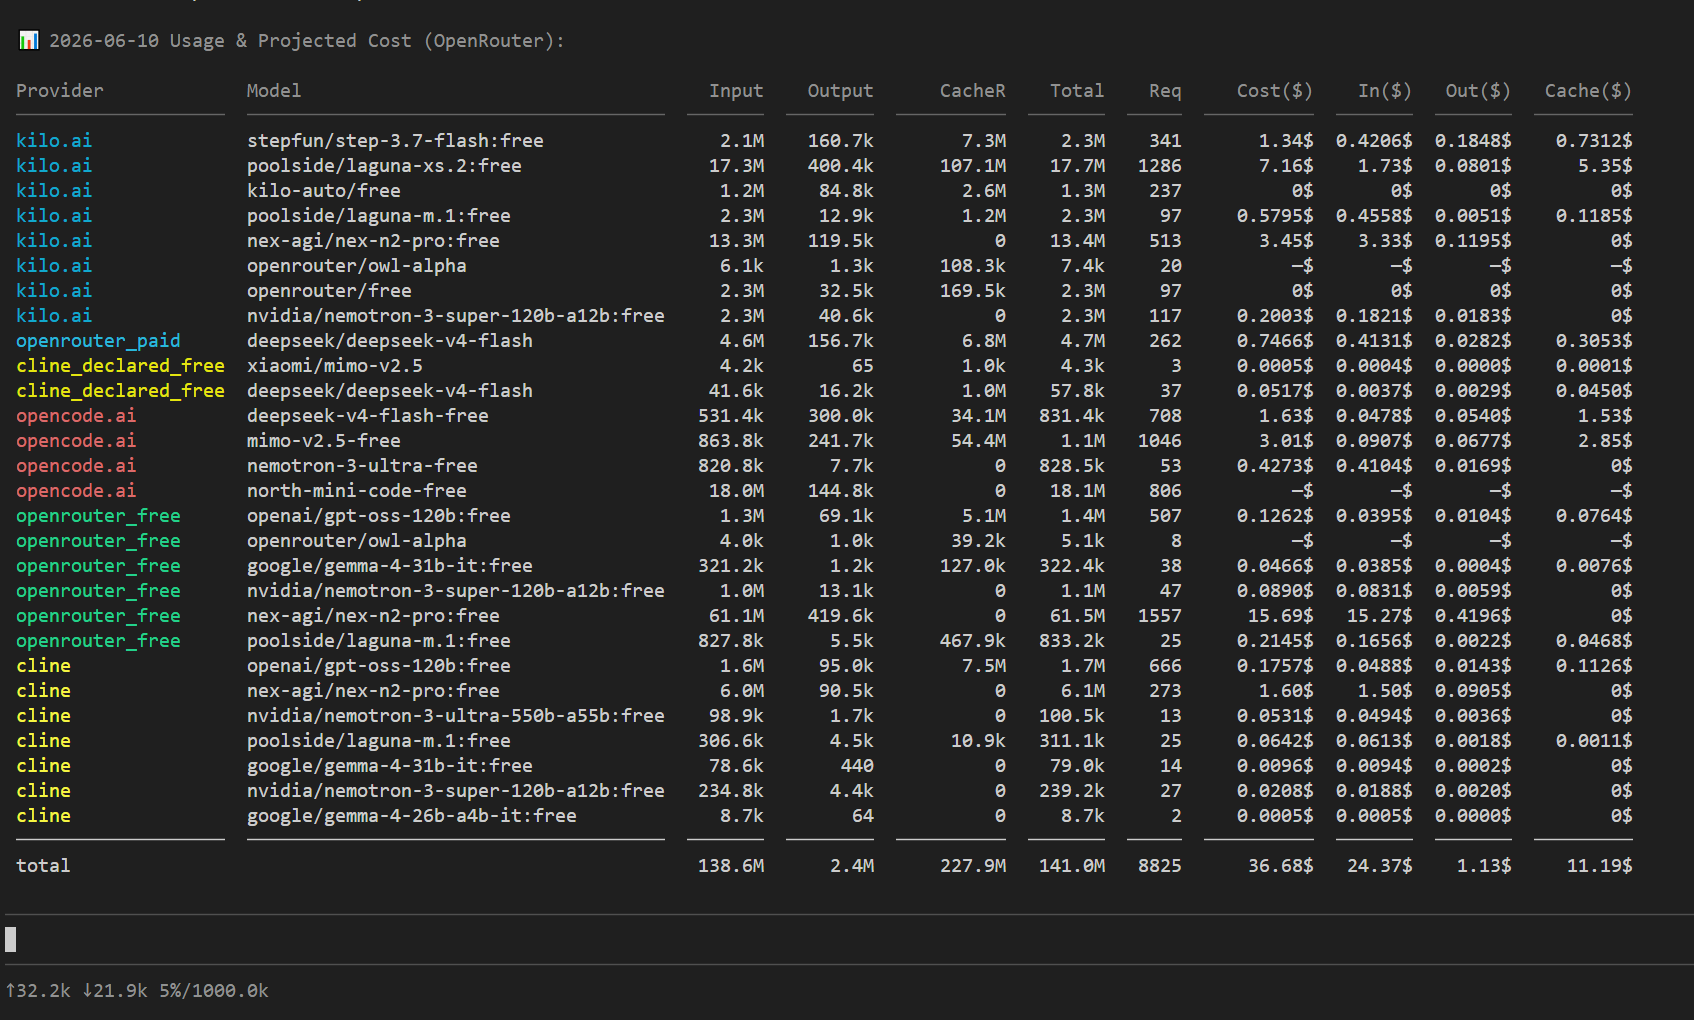1694x1020 pixels.
Task: Click total output cost '1.13$'
Action: point(1484,866)
